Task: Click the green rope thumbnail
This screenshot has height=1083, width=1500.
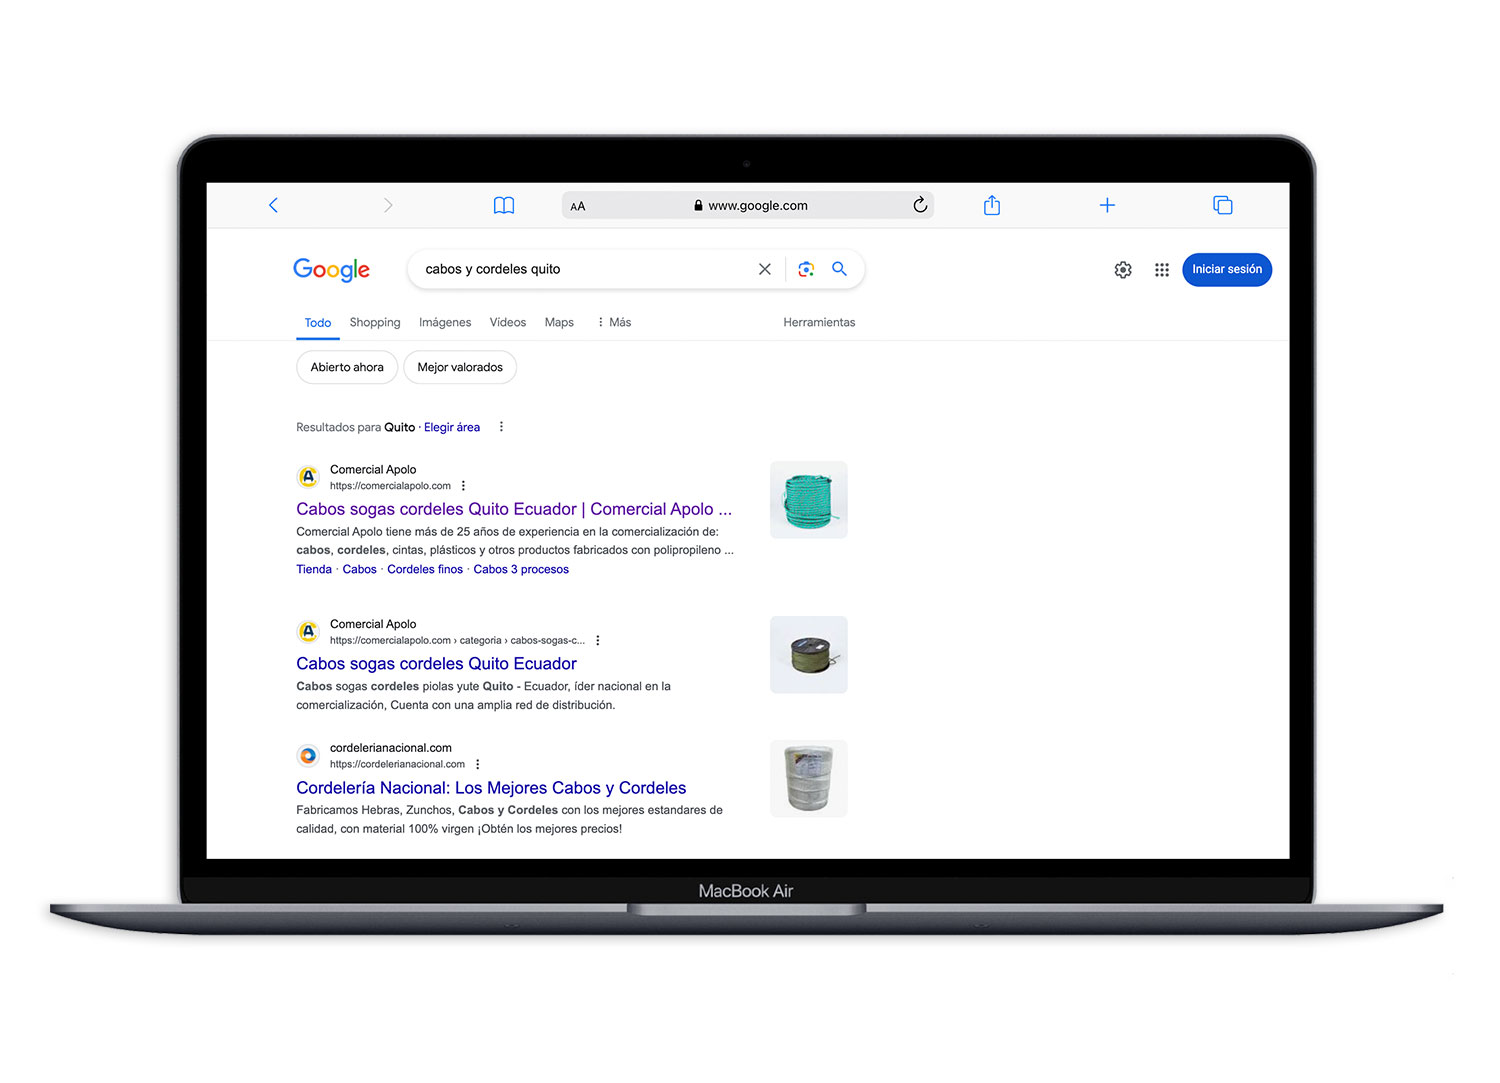Action: click(809, 500)
